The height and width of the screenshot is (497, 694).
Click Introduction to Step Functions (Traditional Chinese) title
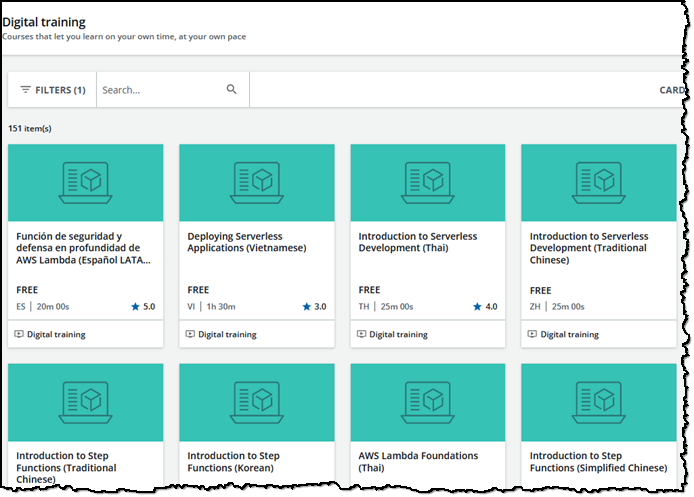click(66, 467)
